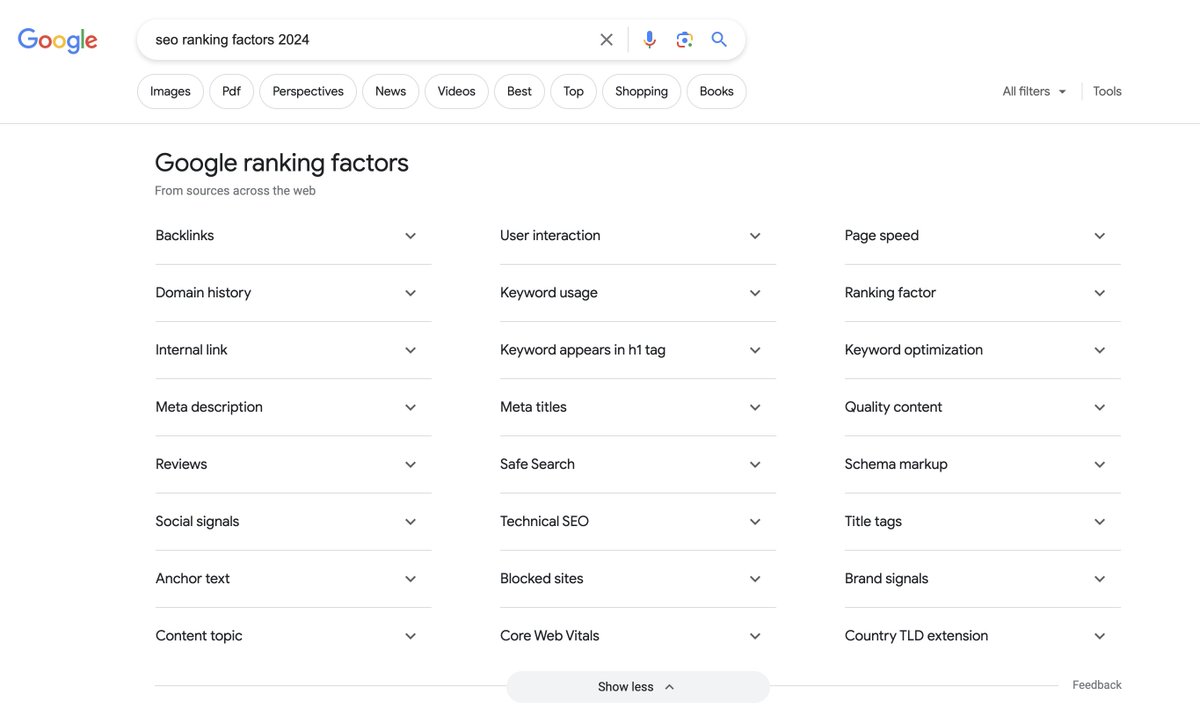
Task: Expand the Quality content chevron
Action: point(1100,407)
